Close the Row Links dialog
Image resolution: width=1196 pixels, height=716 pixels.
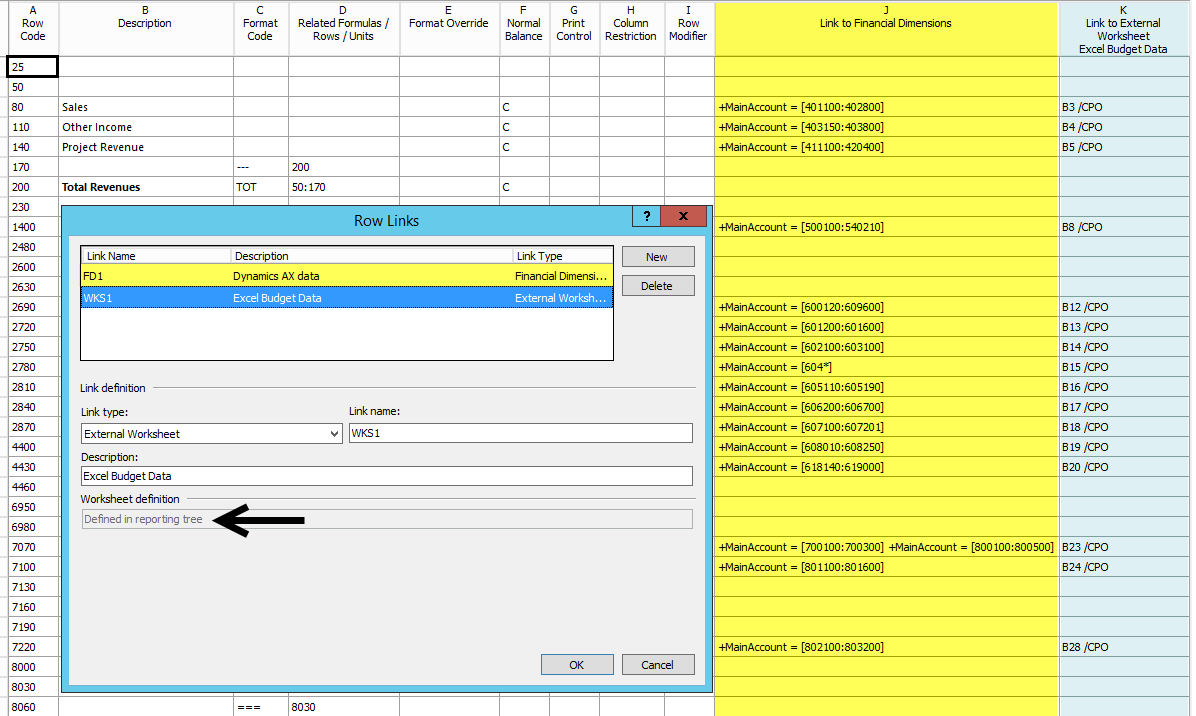click(684, 216)
